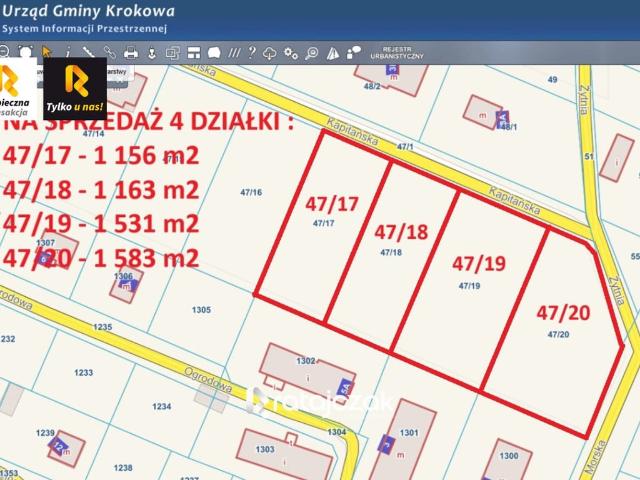Click the cloud icon in toolbar
Viewport: 640px width, 480px height.
pyautogui.click(x=270, y=51)
